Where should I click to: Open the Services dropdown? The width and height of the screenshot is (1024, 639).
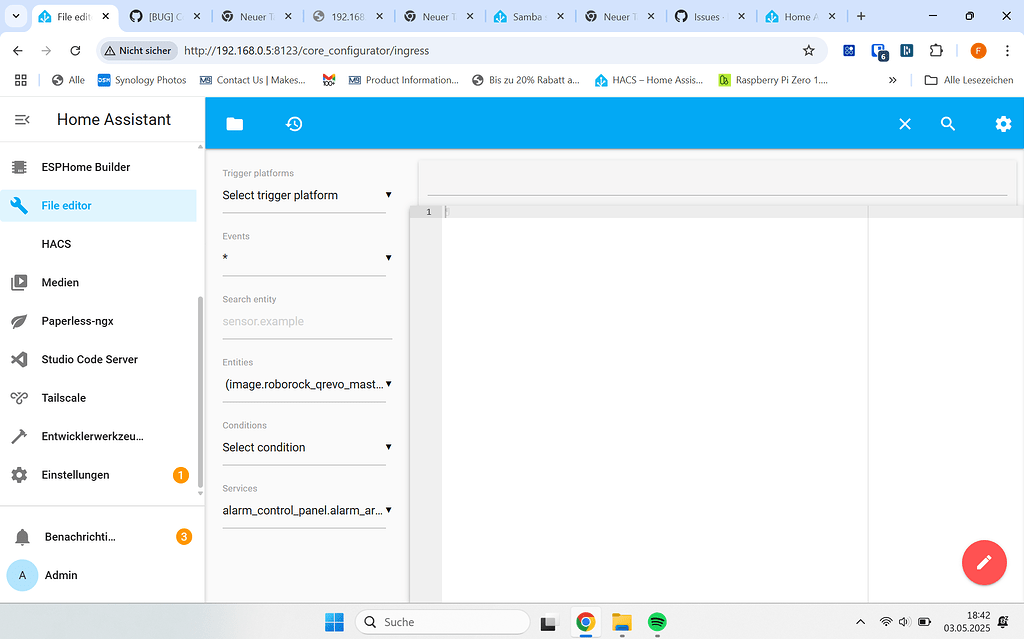click(x=304, y=510)
